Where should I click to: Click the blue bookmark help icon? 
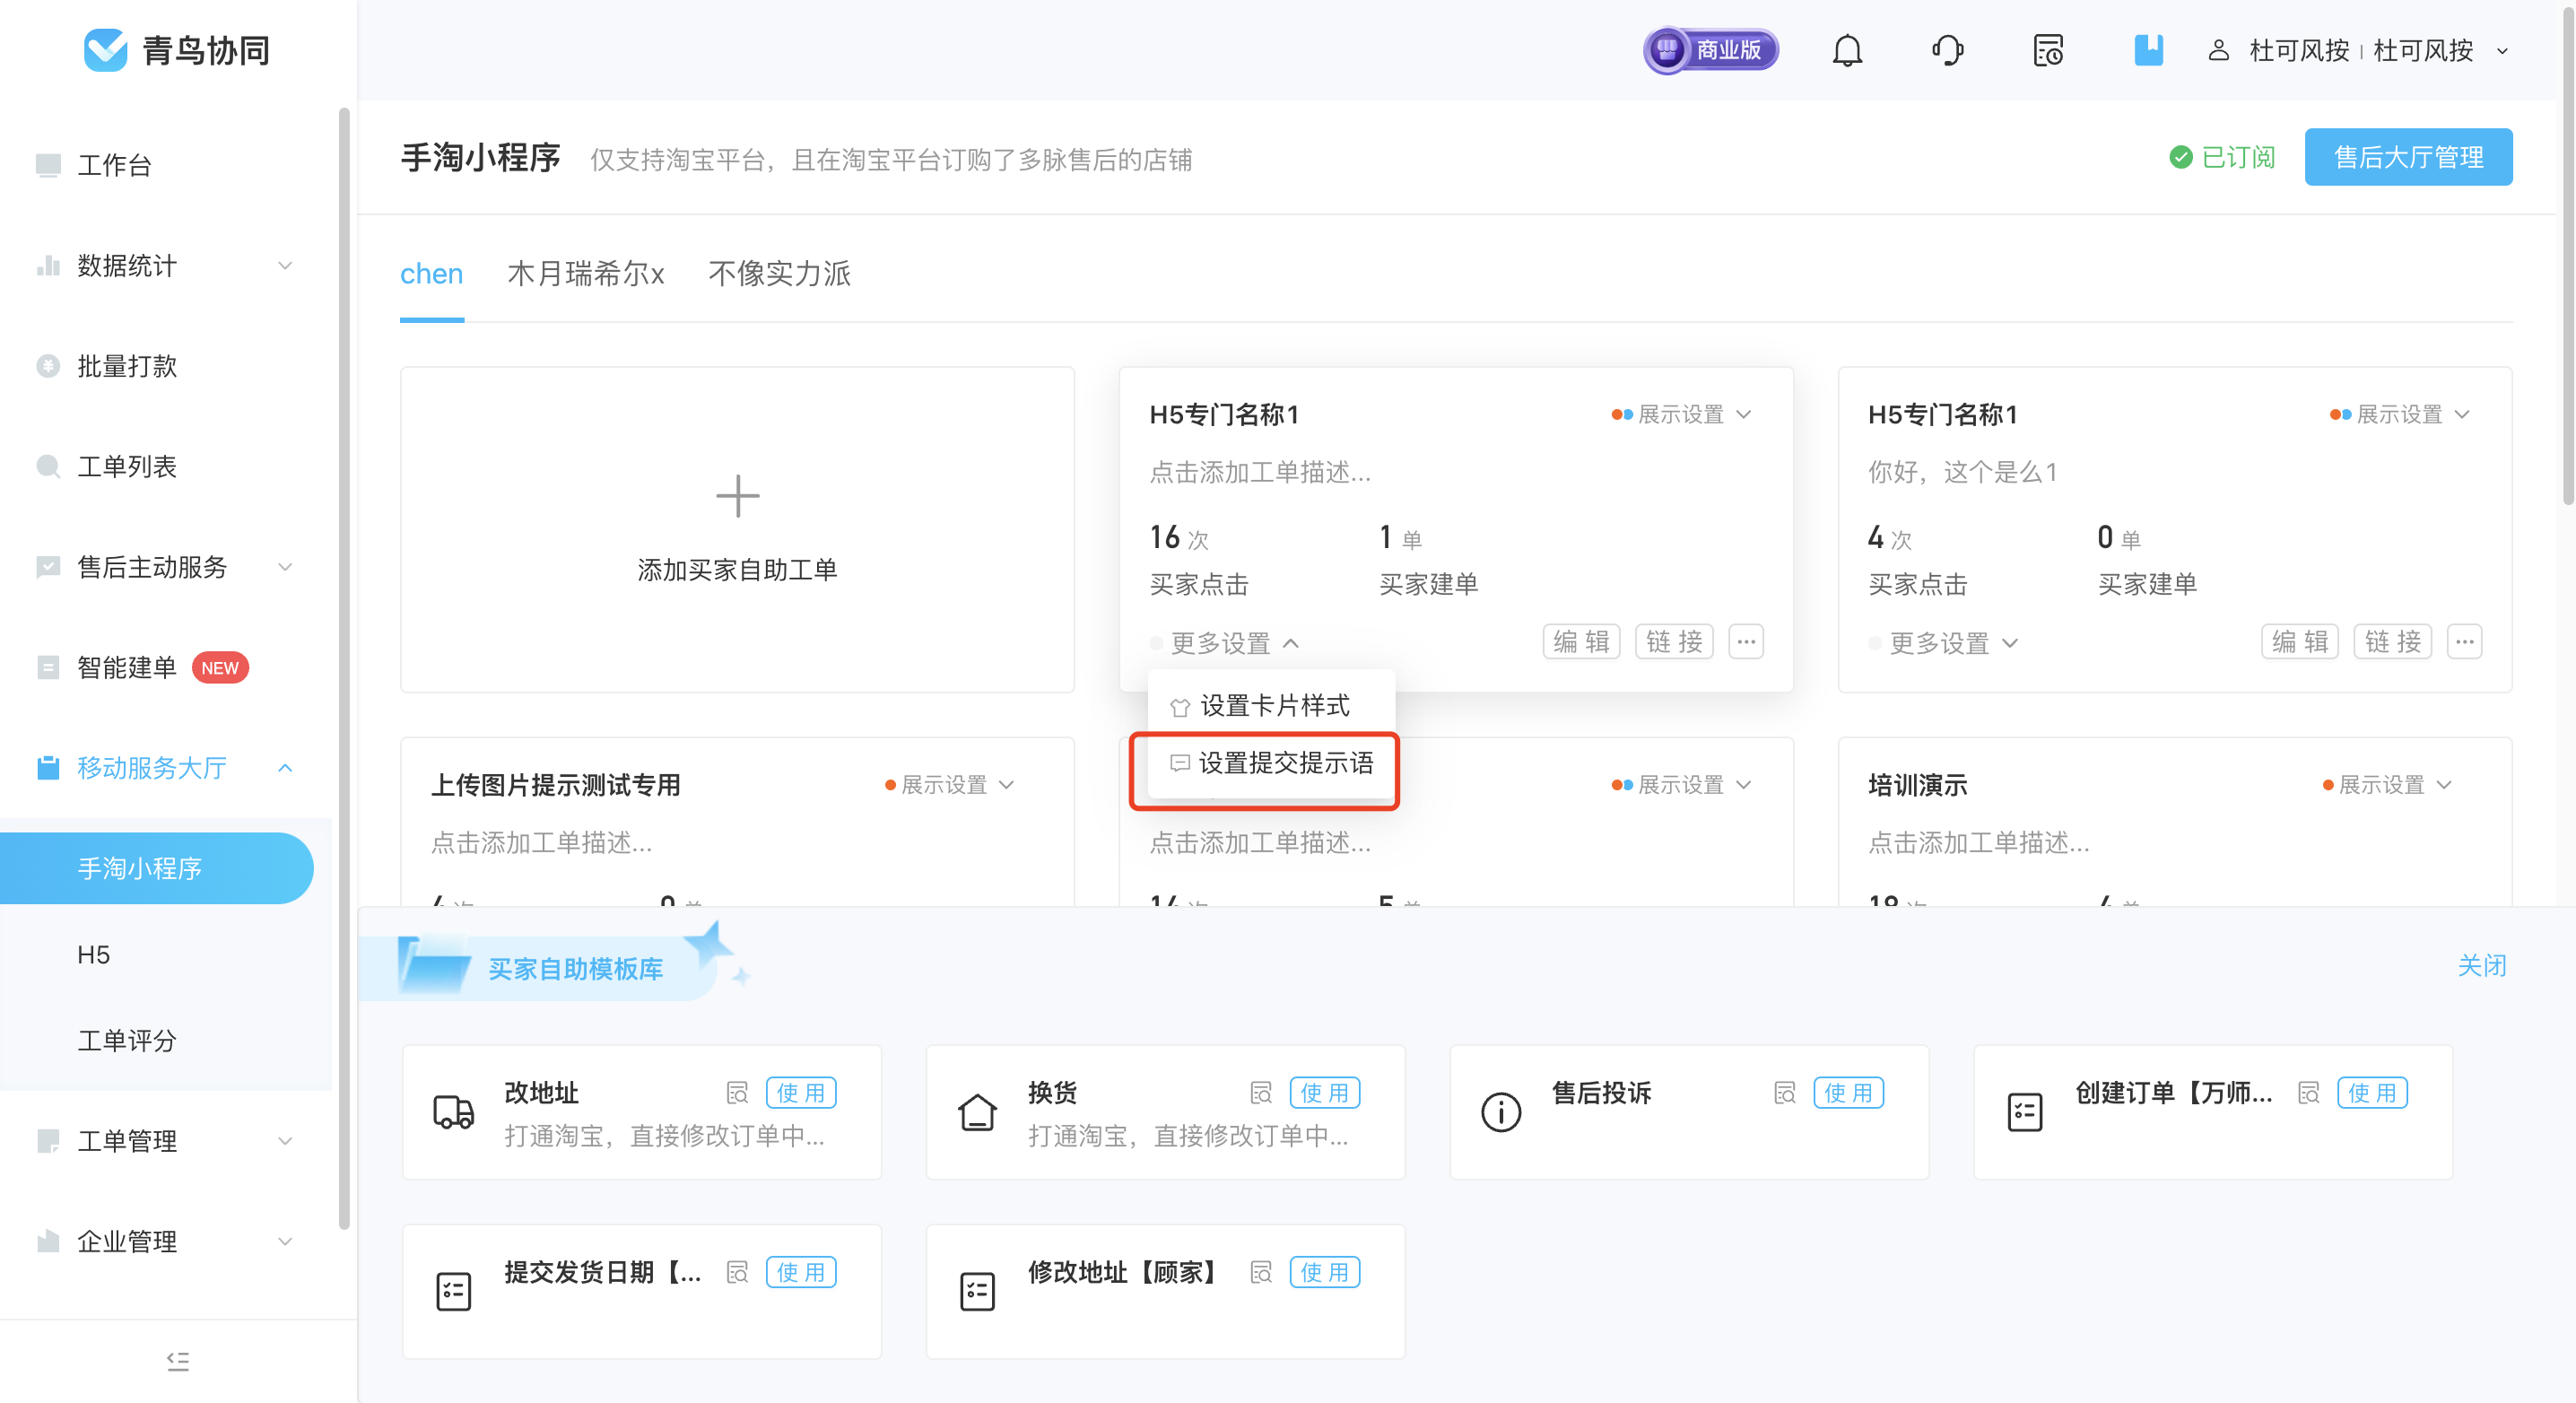pos(2148,50)
